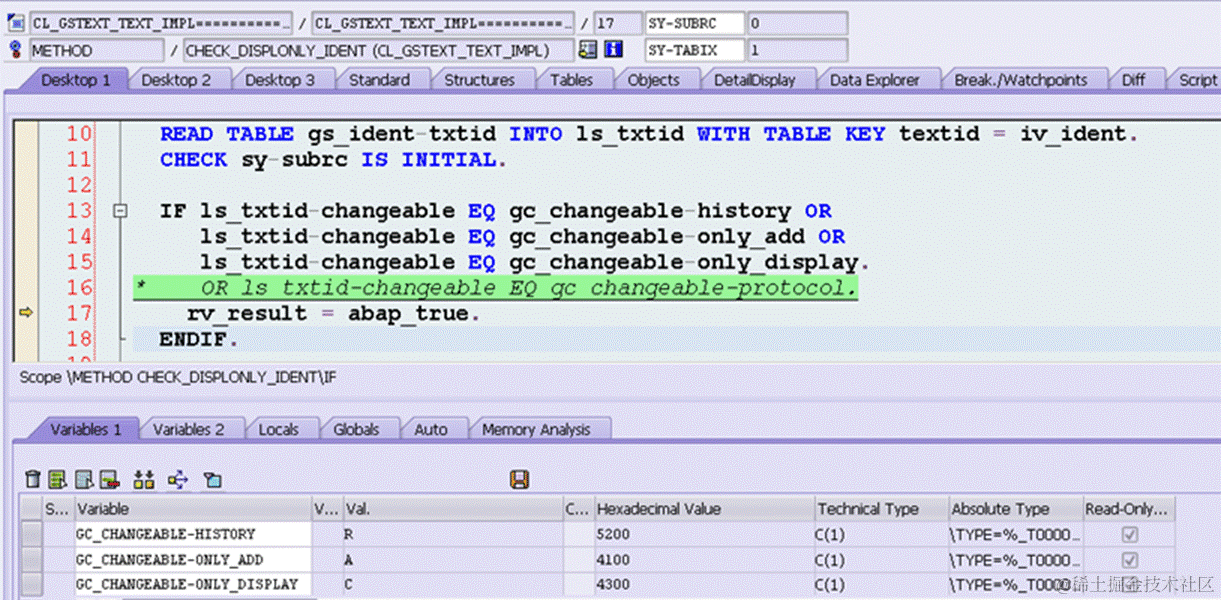The height and width of the screenshot is (600, 1221).
Task: Open the Break./Watchpoints tab
Action: [x=1021, y=80]
